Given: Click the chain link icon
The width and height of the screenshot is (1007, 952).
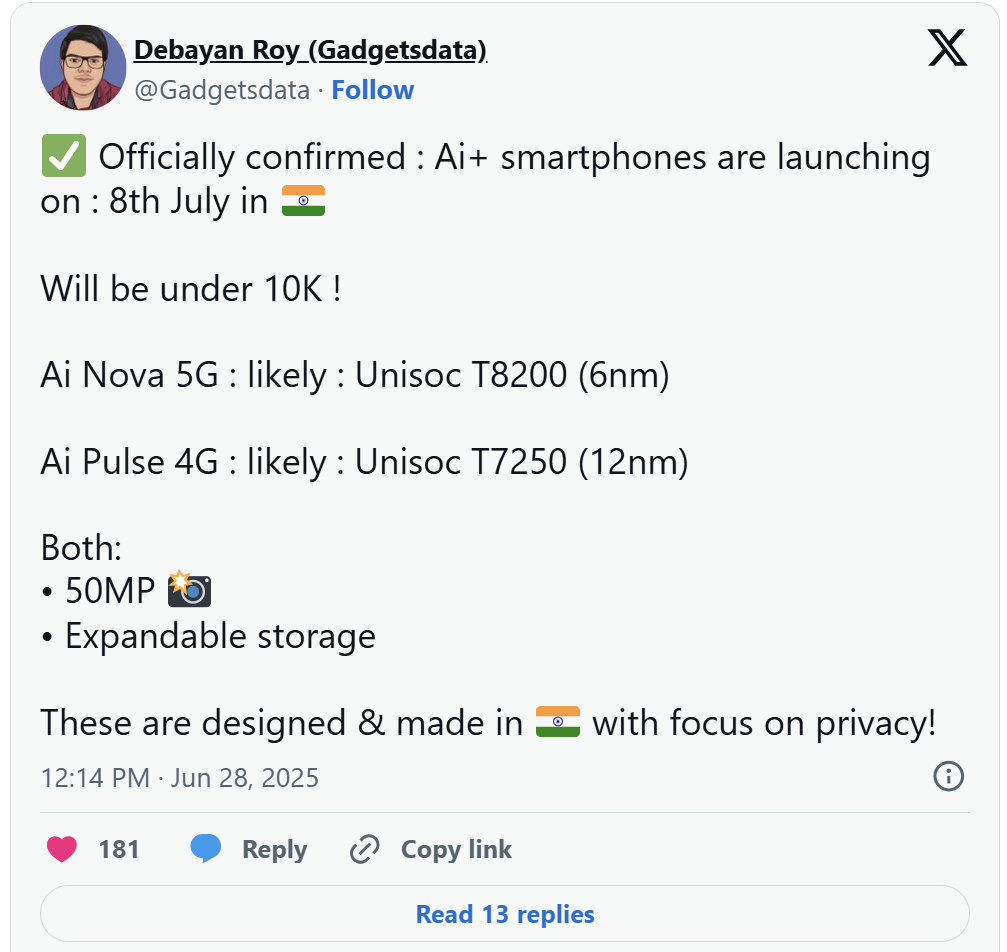Looking at the screenshot, I should [x=364, y=849].
